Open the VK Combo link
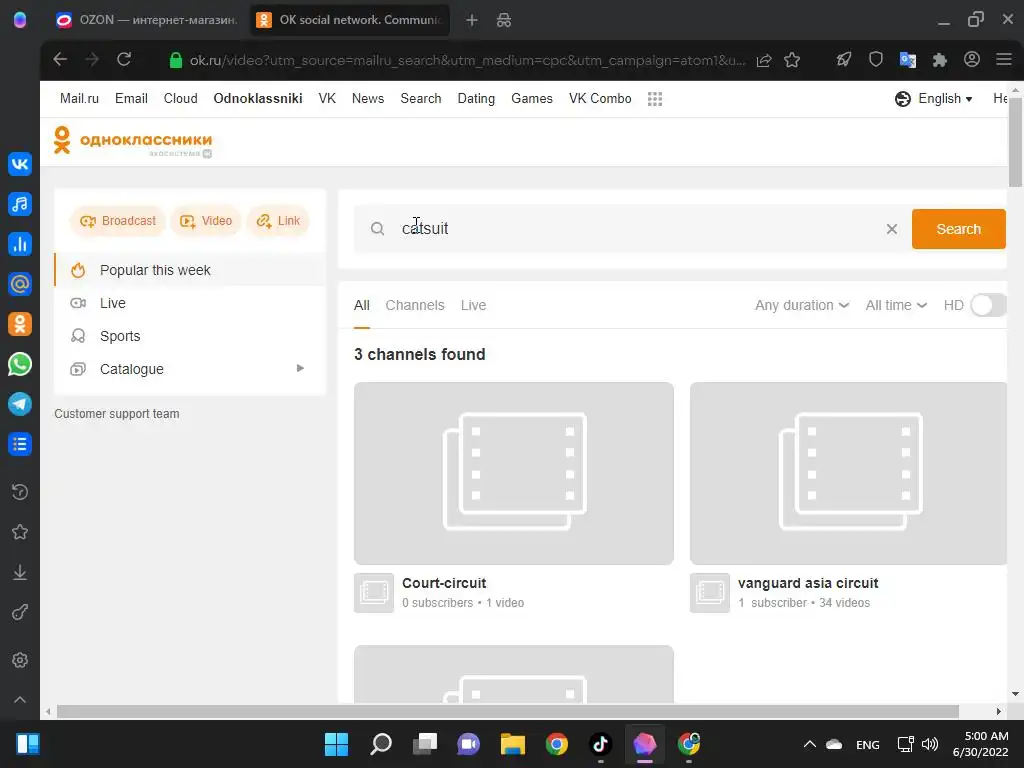This screenshot has height=768, width=1024. click(600, 99)
